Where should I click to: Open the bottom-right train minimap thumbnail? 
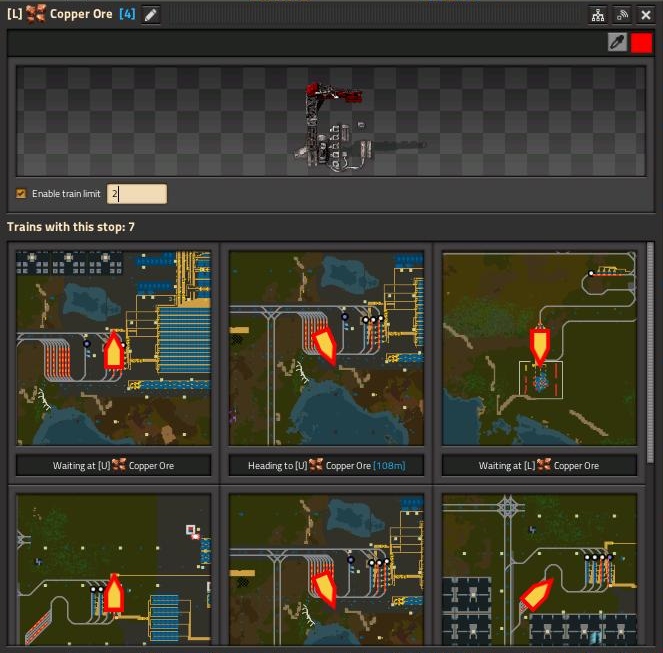pyautogui.click(x=539, y=569)
